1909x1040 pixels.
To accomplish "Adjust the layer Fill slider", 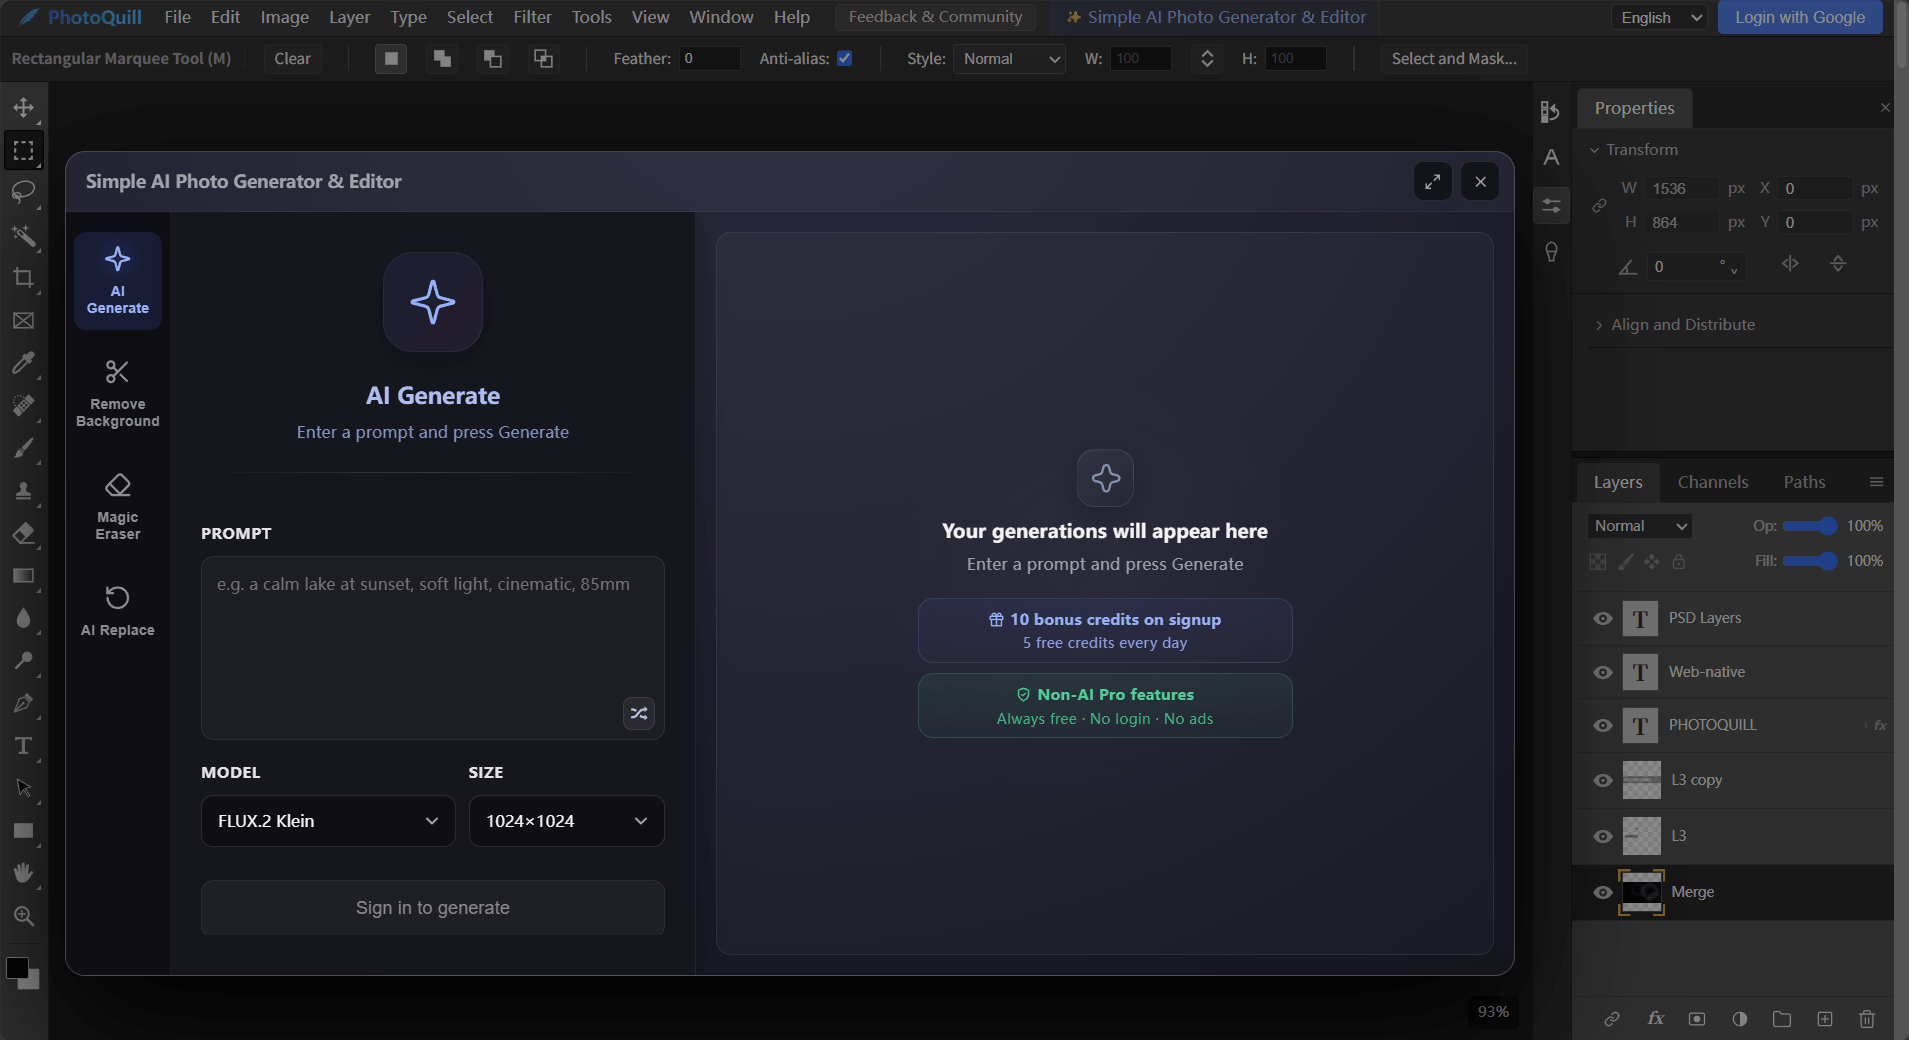I will (1810, 561).
